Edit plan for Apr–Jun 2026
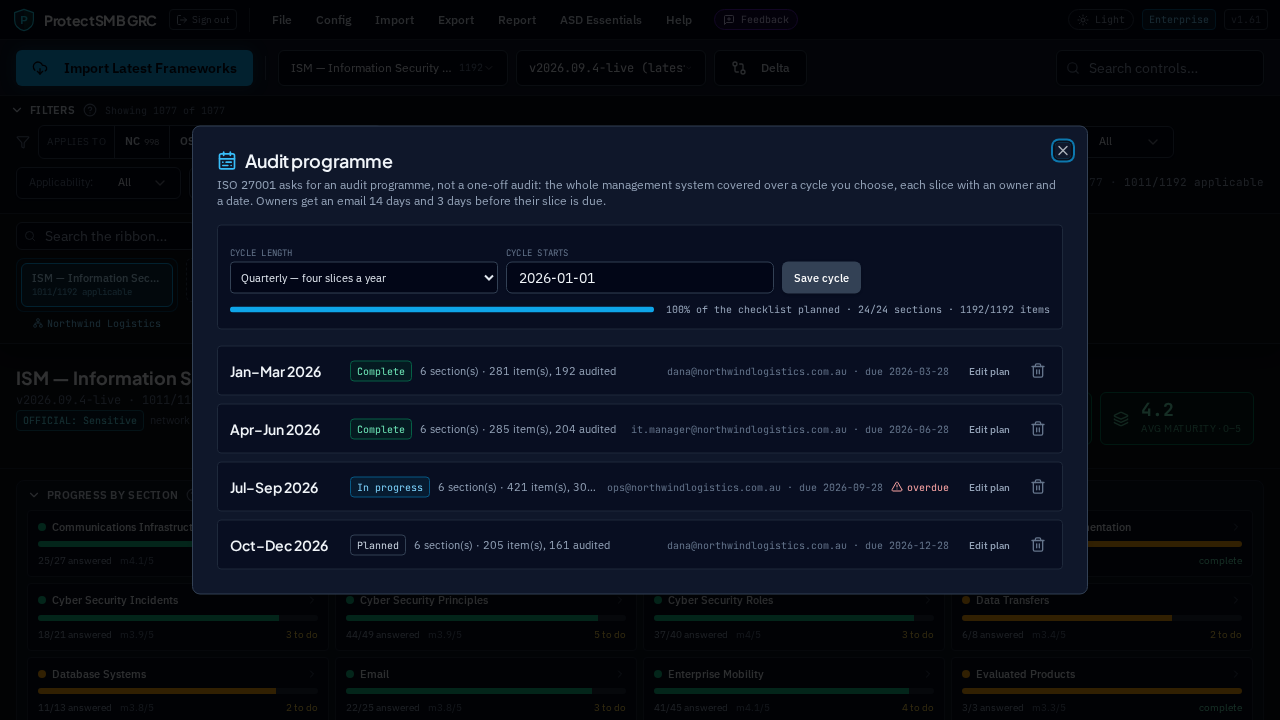This screenshot has height=720, width=1280. coord(989,429)
